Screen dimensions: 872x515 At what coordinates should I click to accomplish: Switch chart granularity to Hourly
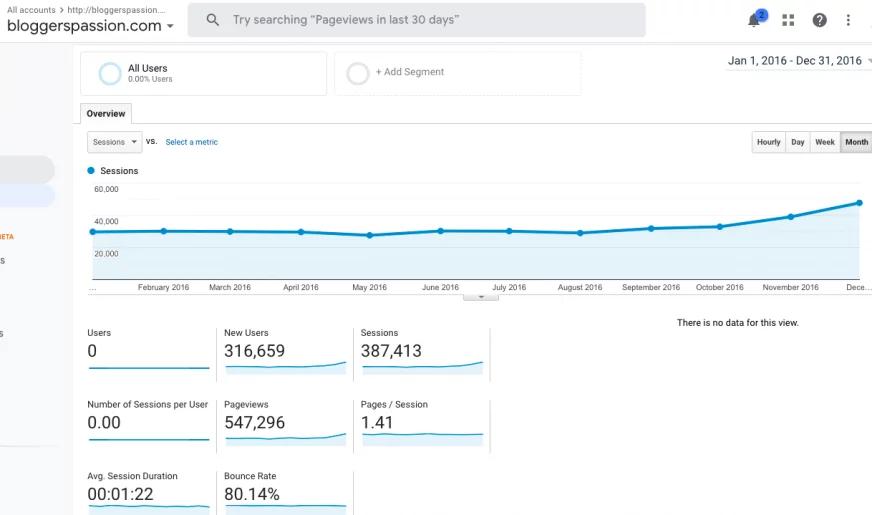[768, 142]
